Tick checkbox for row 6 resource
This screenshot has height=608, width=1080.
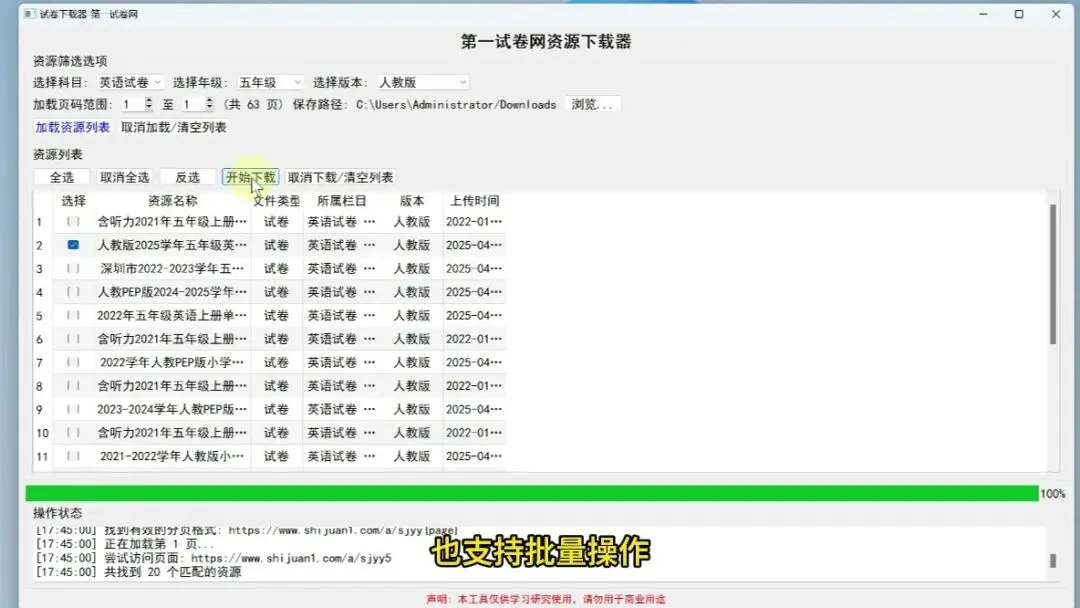[73, 339]
